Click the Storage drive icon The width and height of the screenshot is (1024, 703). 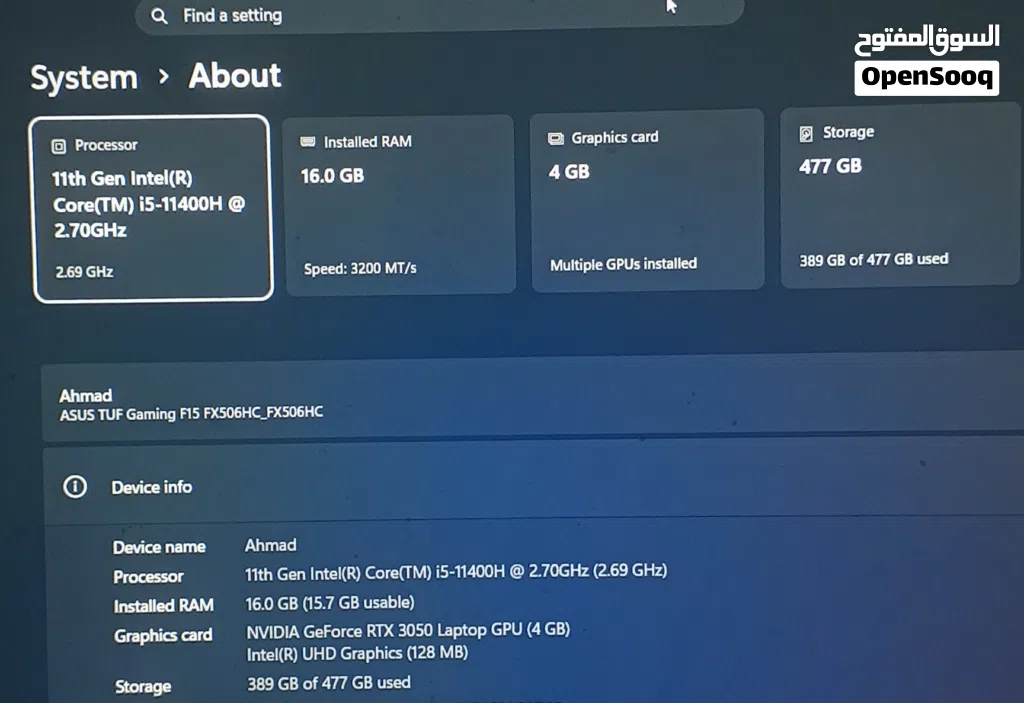[x=806, y=134]
